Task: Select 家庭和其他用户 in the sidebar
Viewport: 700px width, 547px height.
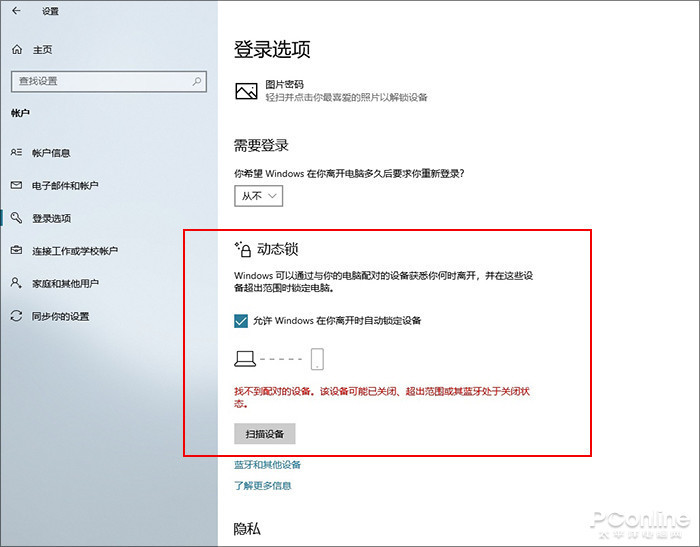Action: point(65,283)
